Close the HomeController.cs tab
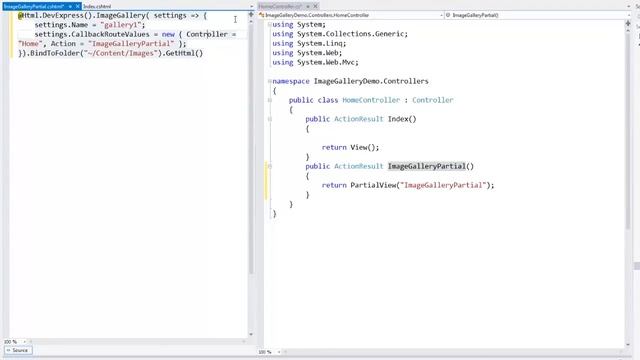The height and width of the screenshot is (360, 640). tap(316, 6)
